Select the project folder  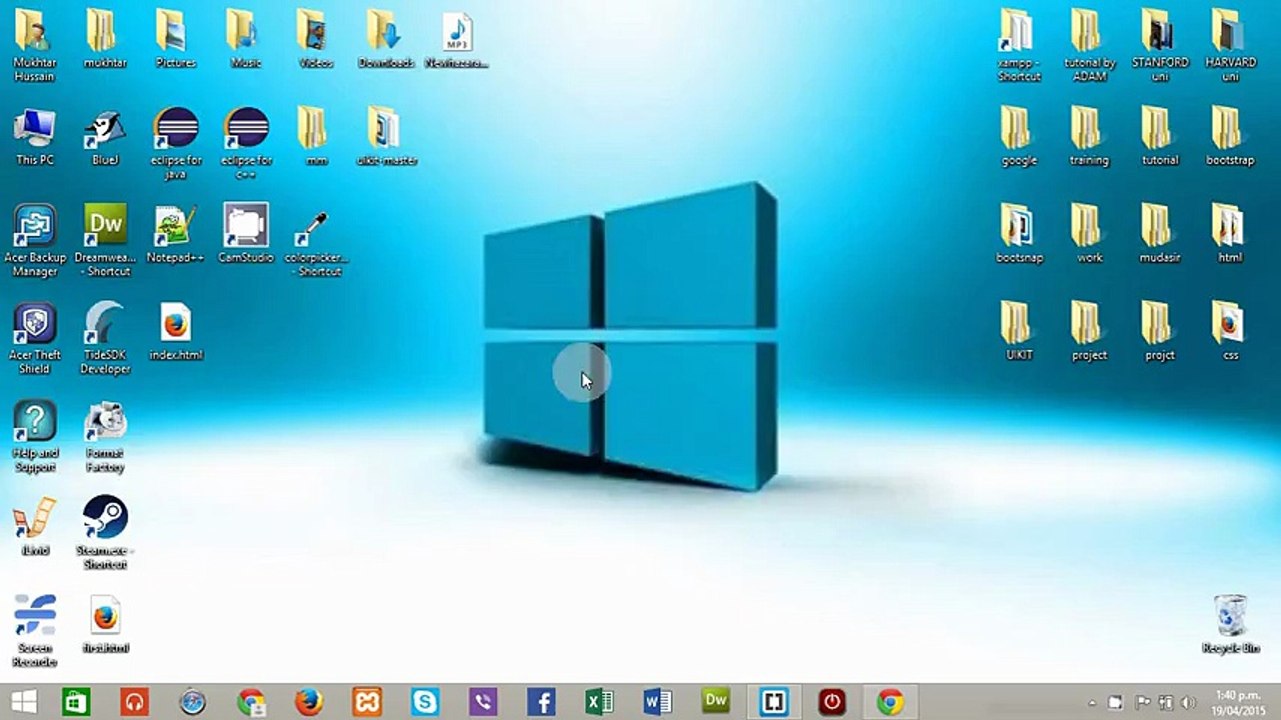[1089, 331]
